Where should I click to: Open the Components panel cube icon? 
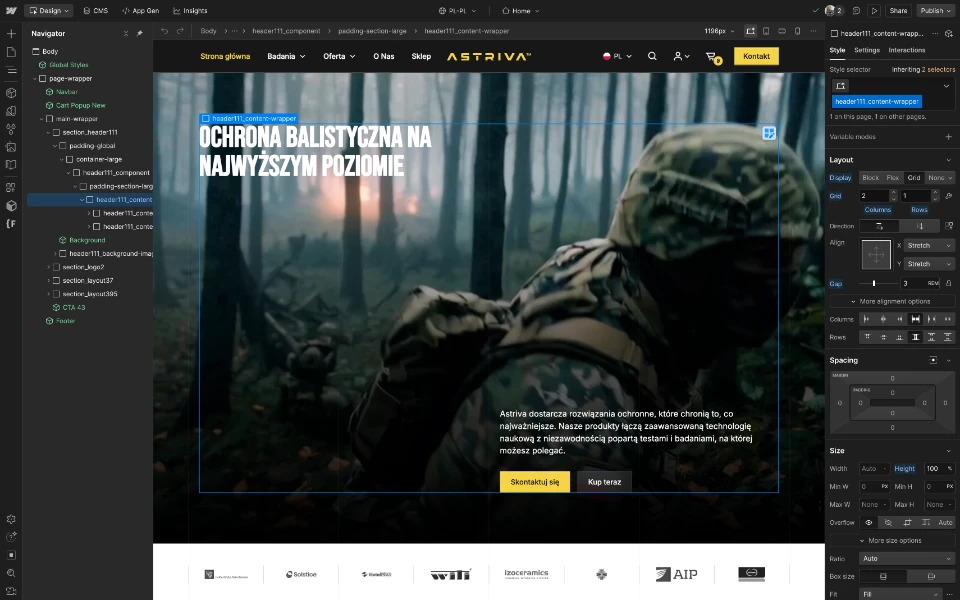[11, 93]
